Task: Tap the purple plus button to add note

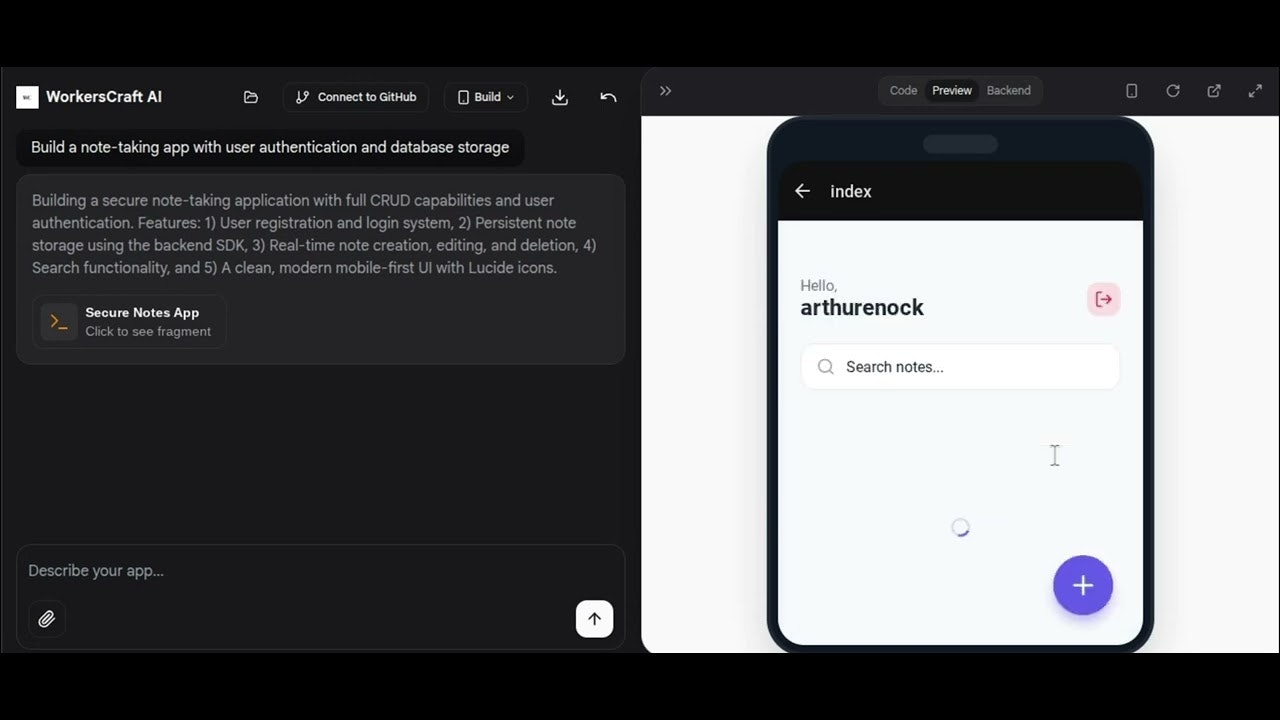Action: coord(1083,585)
